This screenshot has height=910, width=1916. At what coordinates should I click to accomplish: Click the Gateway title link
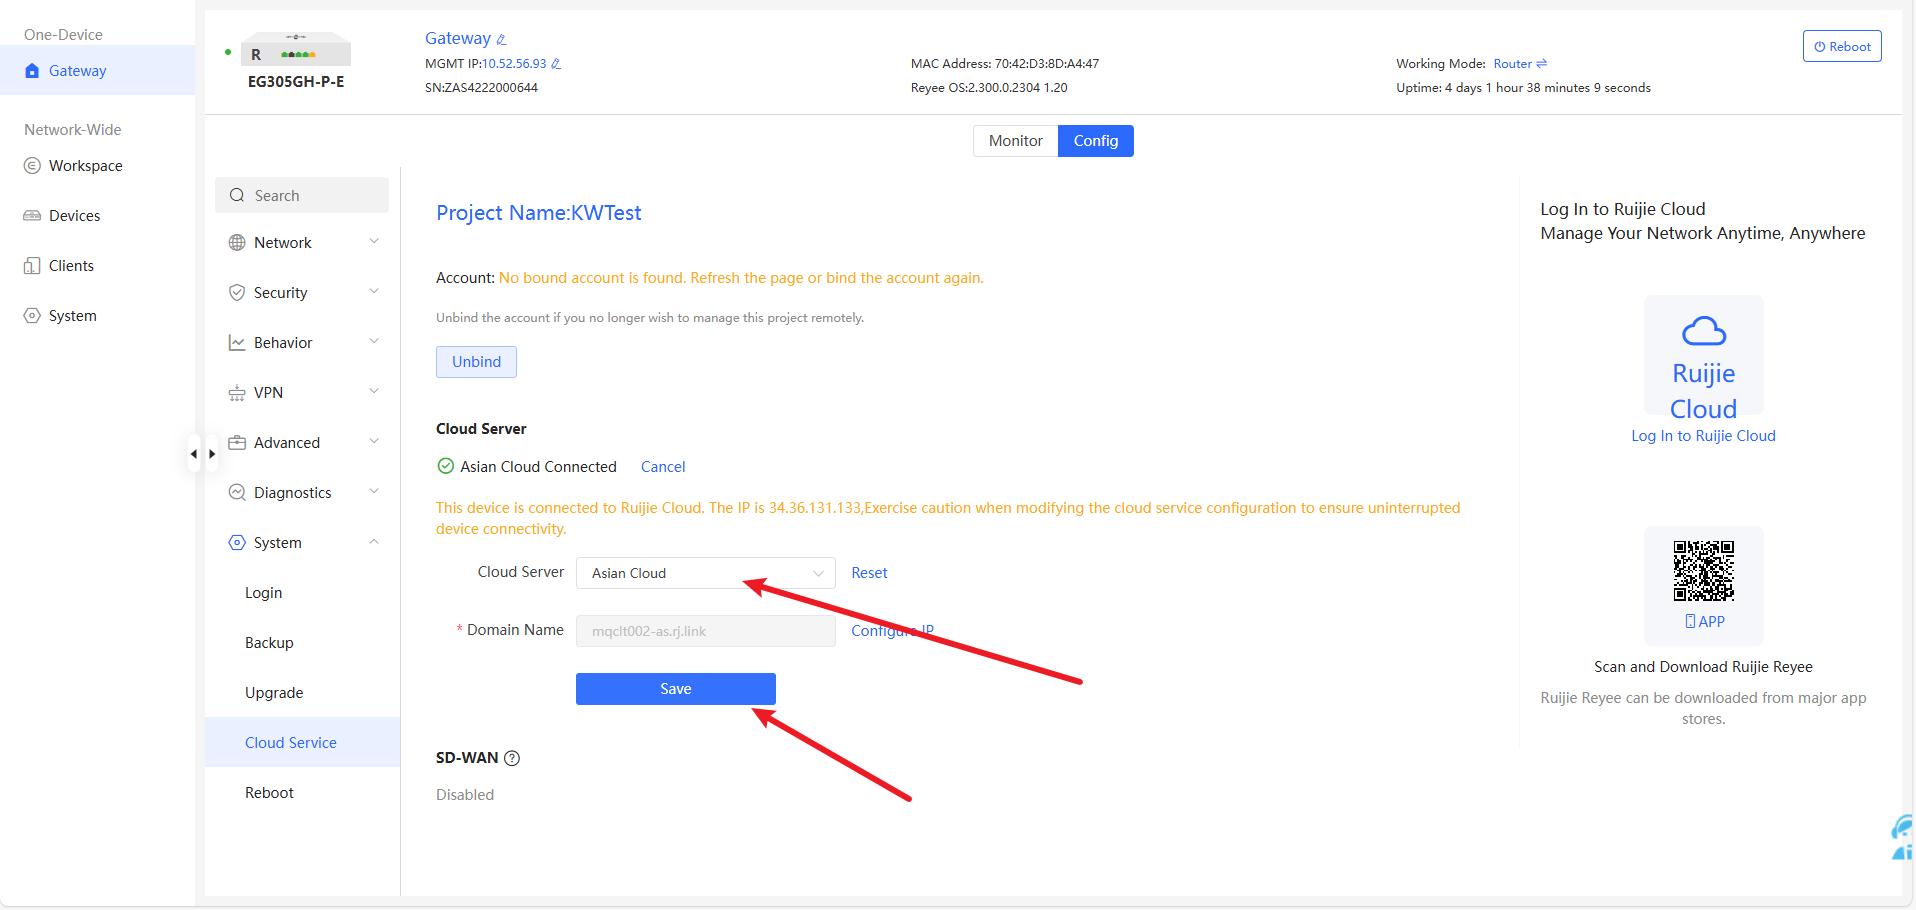coord(458,38)
